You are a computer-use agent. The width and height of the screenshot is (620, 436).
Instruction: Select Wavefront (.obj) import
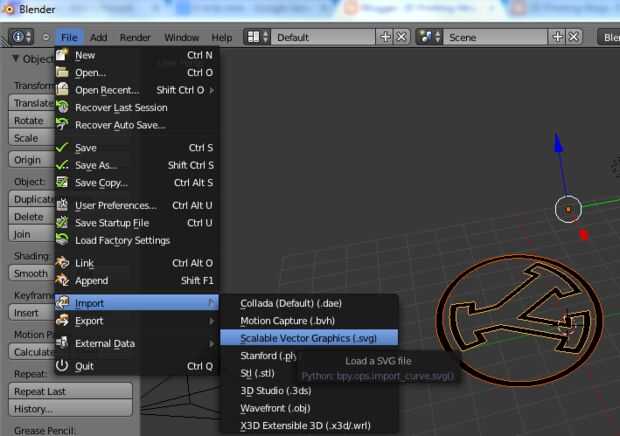309,408
